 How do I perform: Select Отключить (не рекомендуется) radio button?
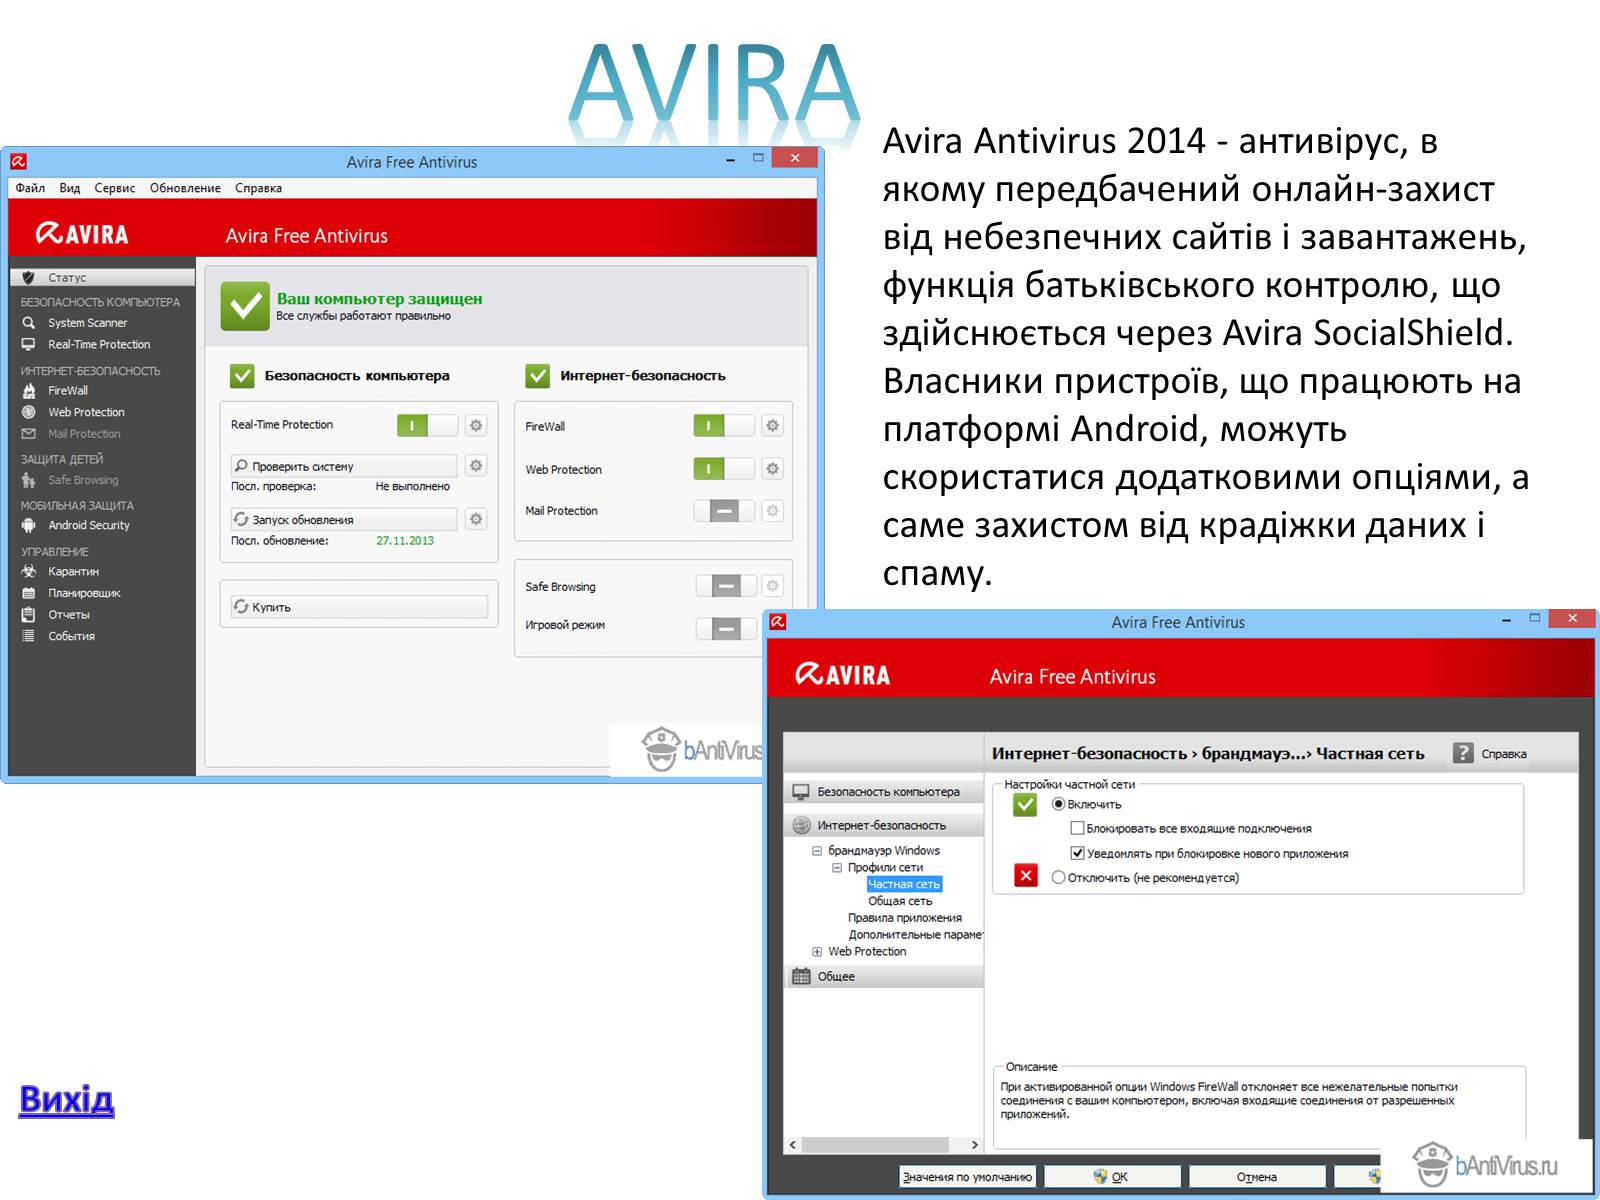coord(1058,878)
